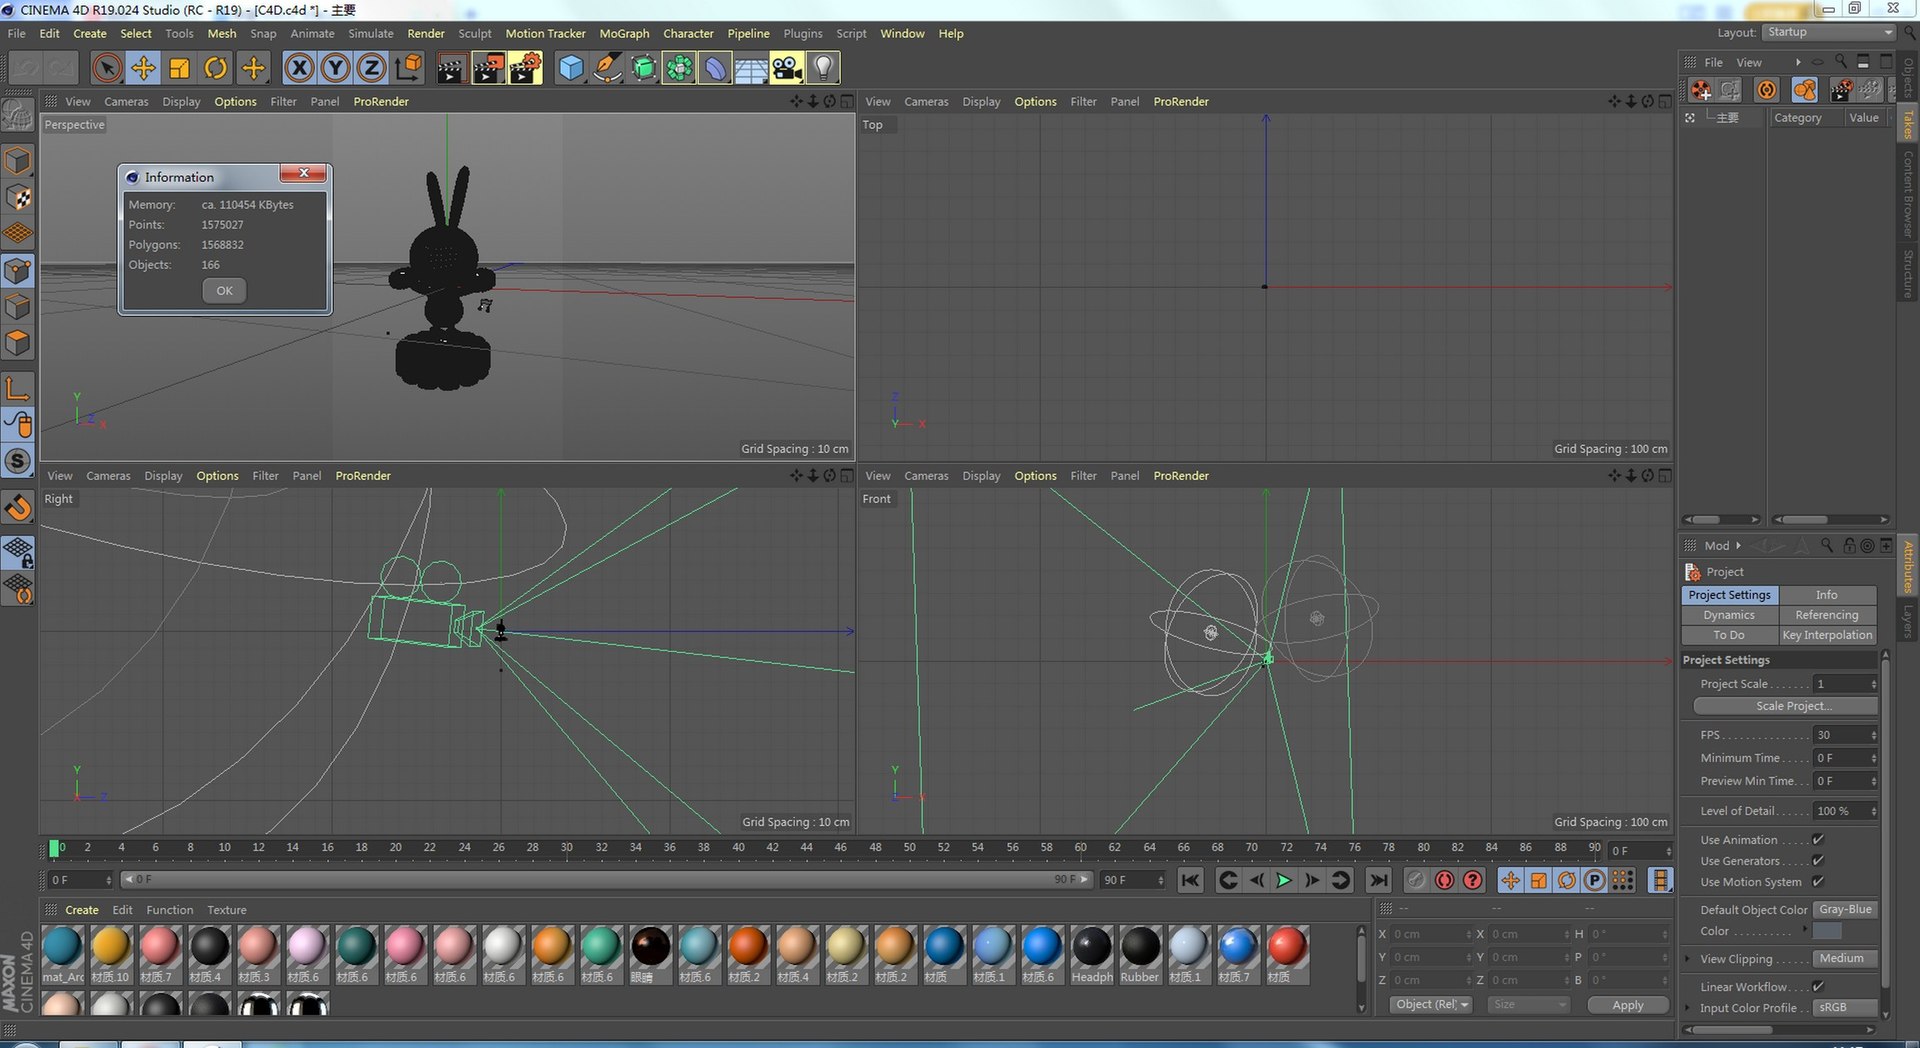This screenshot has height=1048, width=1920.
Task: Open Default Object Color dropdown
Action: point(1845,910)
